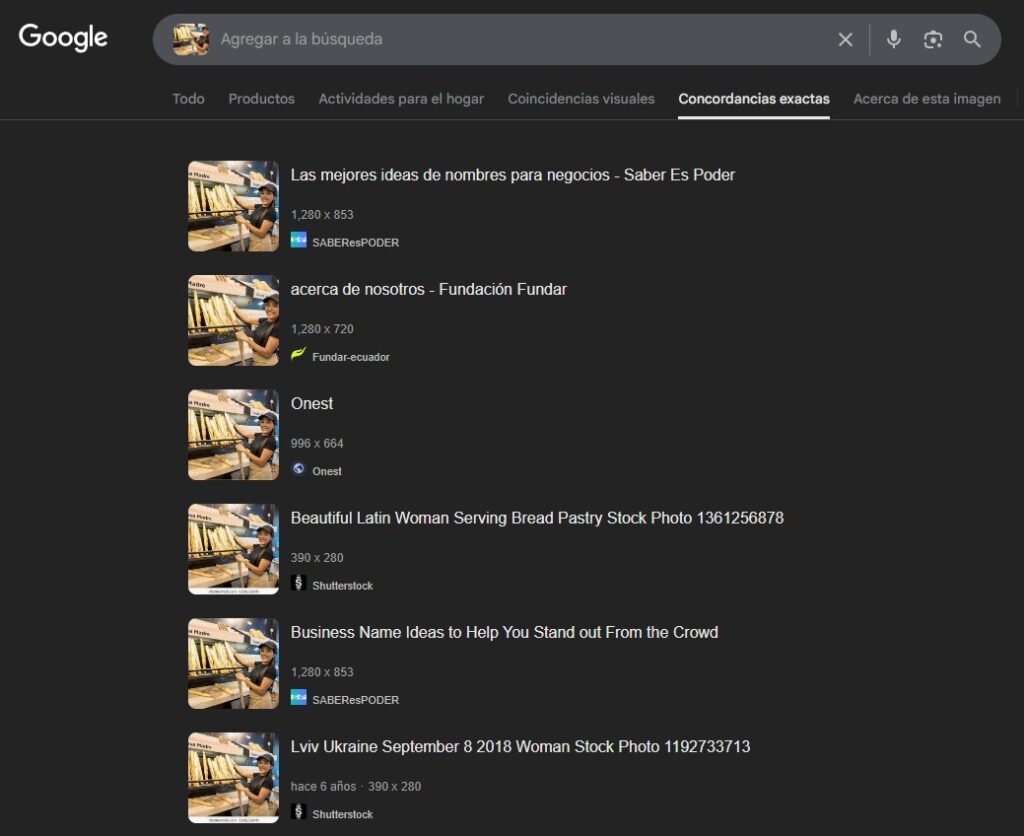This screenshot has height=836, width=1024.
Task: Click '1,280 x 853' under 'Business Name Ideas' result
Action: click(322, 672)
